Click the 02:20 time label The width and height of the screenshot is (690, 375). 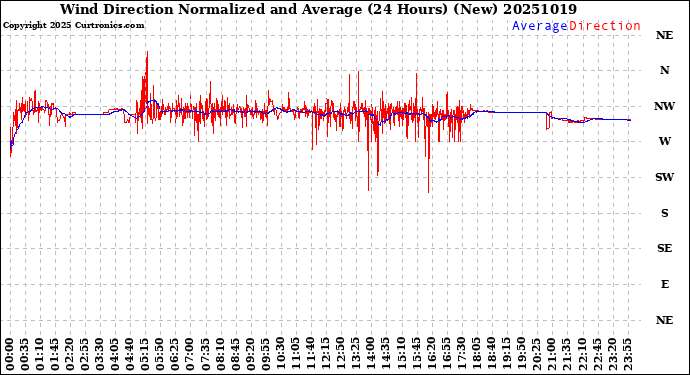(x=70, y=355)
